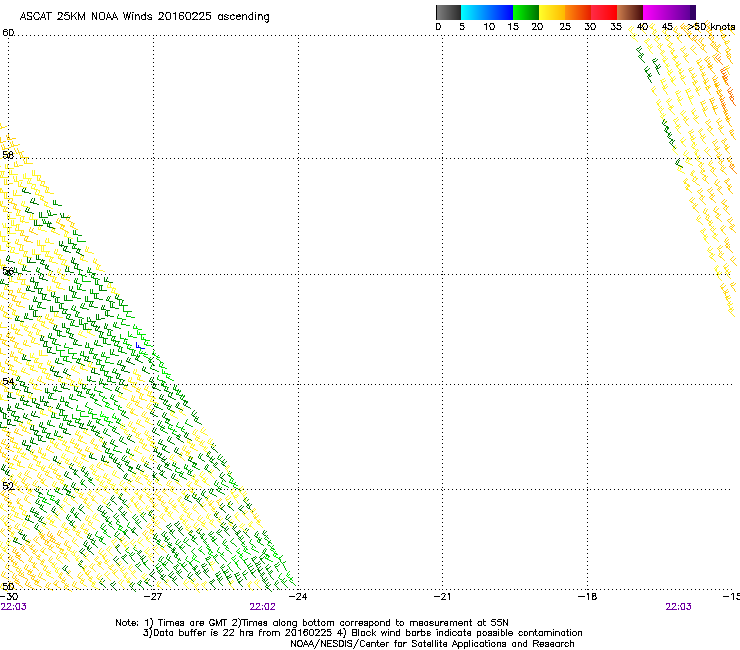740x650 pixels.
Task: Click the latitude label '54'
Action: coord(8,381)
